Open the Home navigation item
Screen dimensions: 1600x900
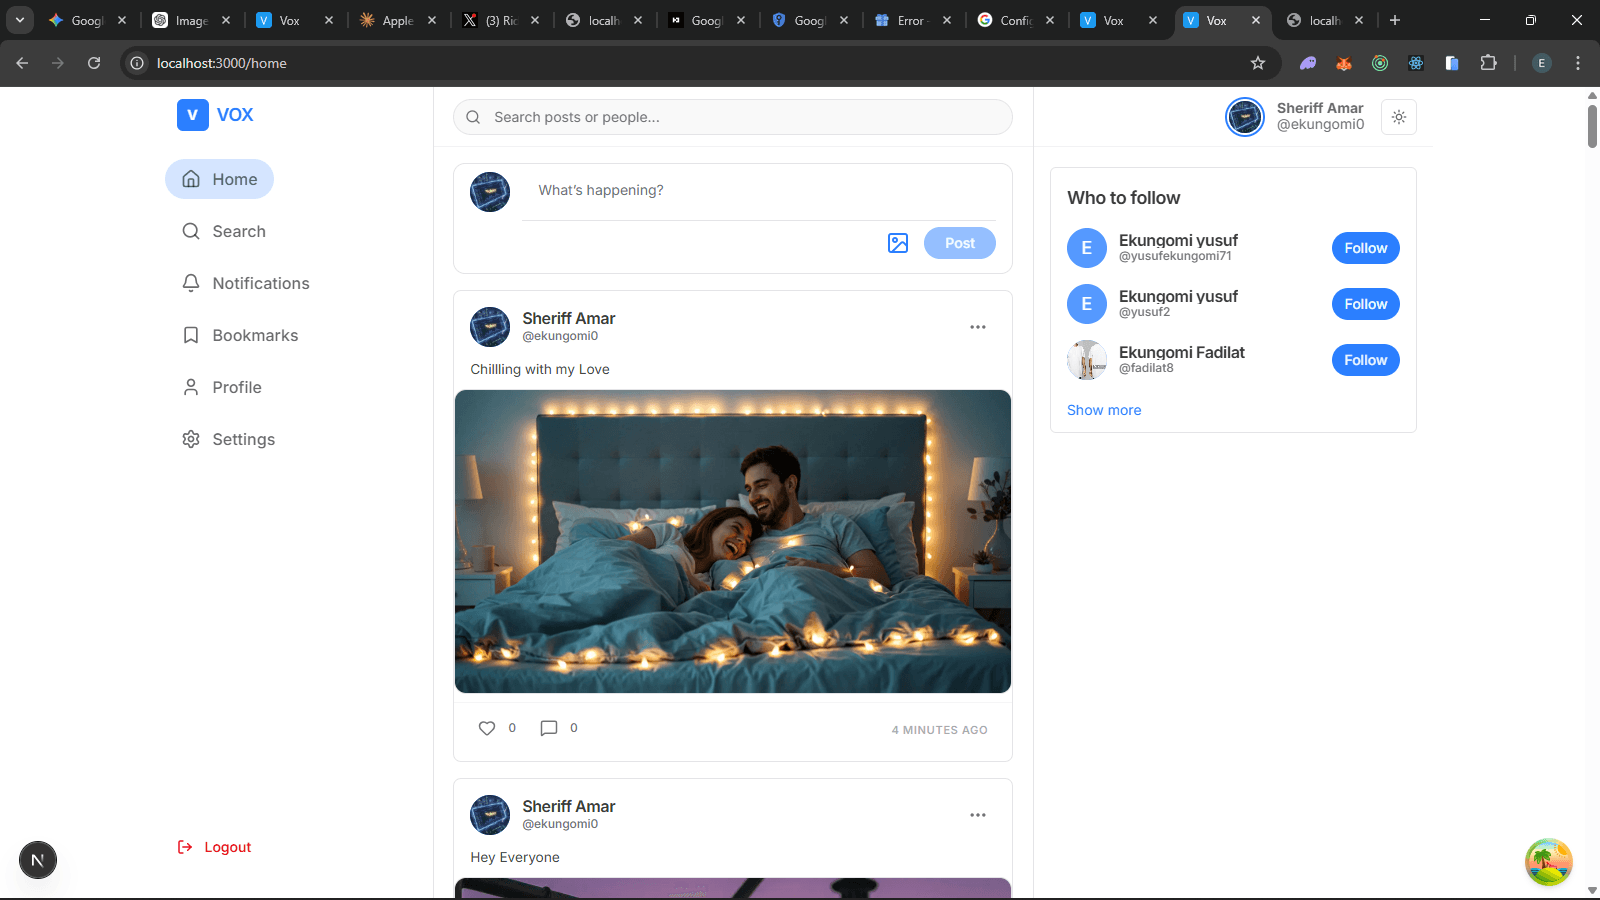click(x=219, y=179)
